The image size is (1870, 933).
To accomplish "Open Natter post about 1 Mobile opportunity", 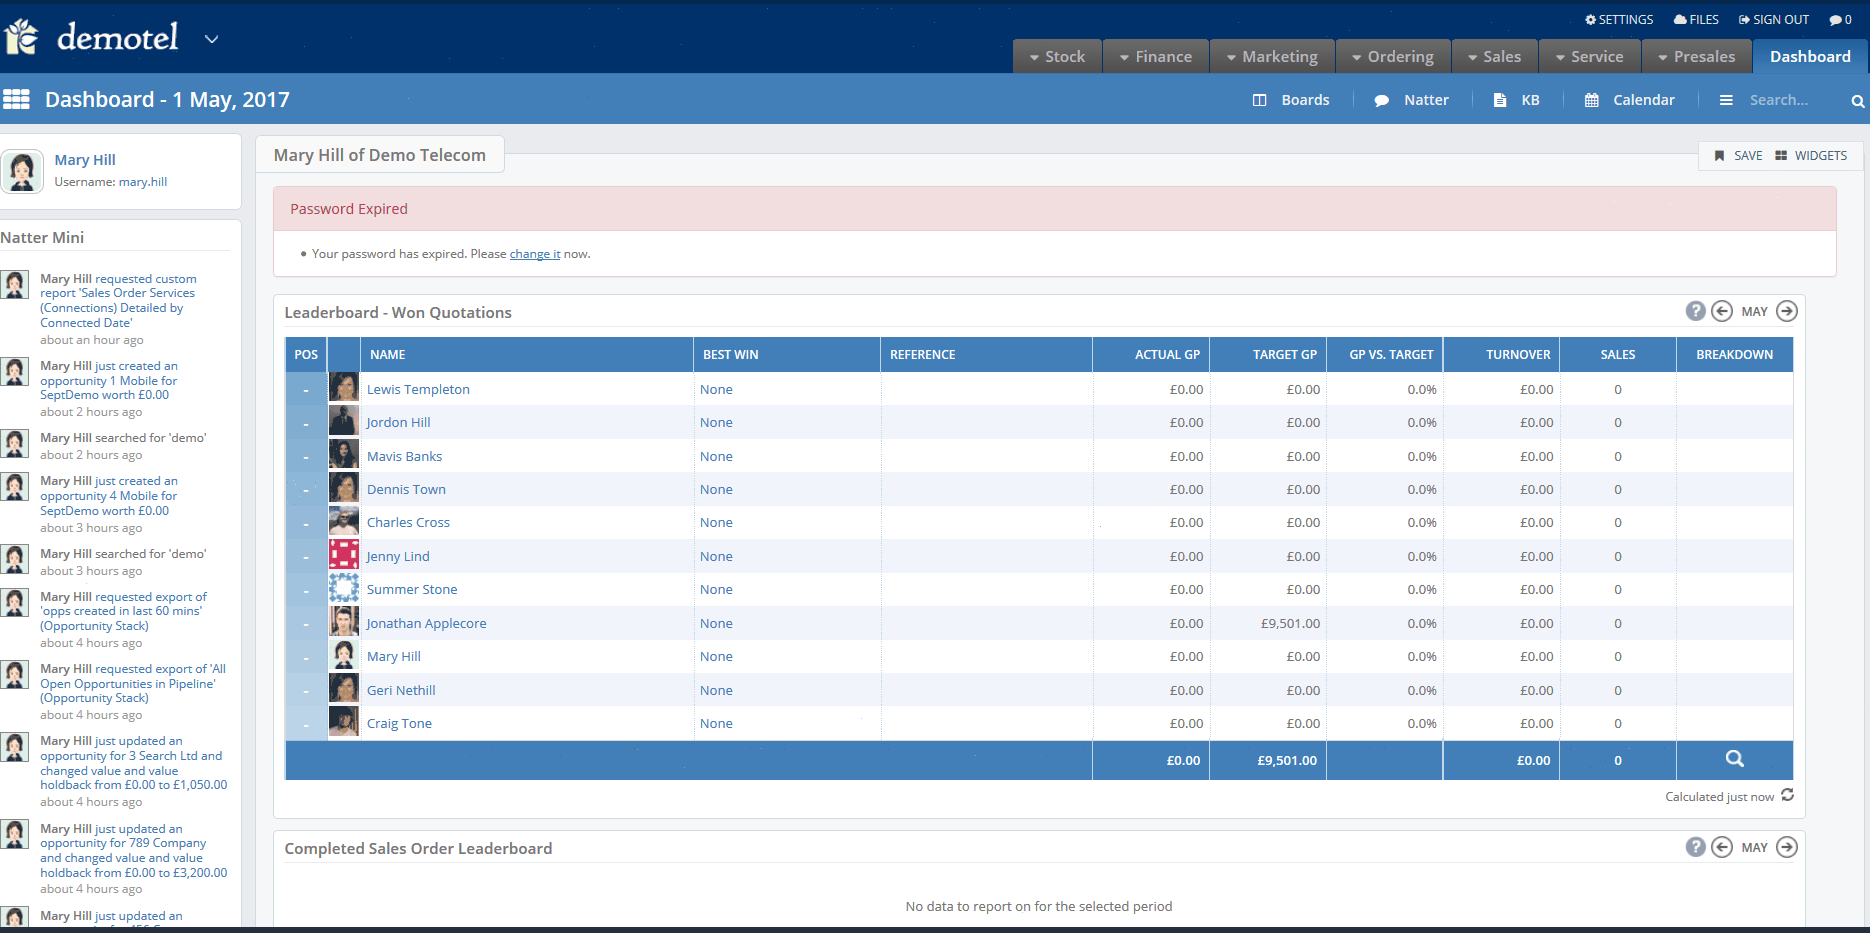I will click(109, 381).
